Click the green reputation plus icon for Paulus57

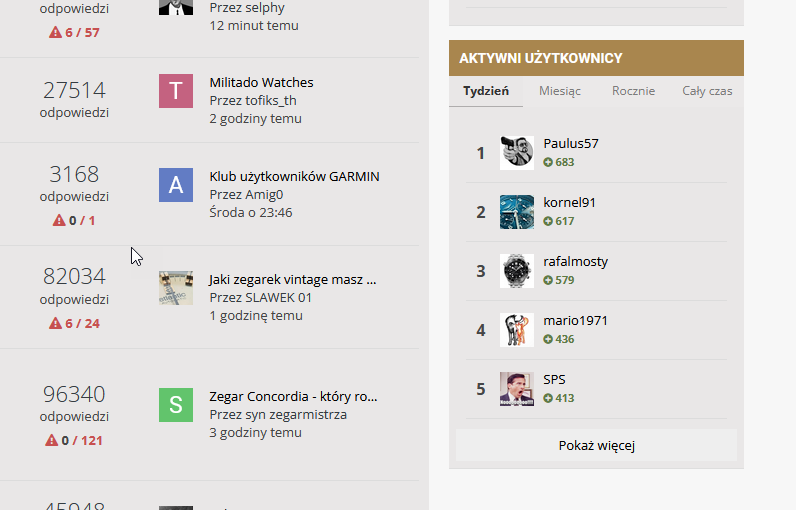coord(548,162)
